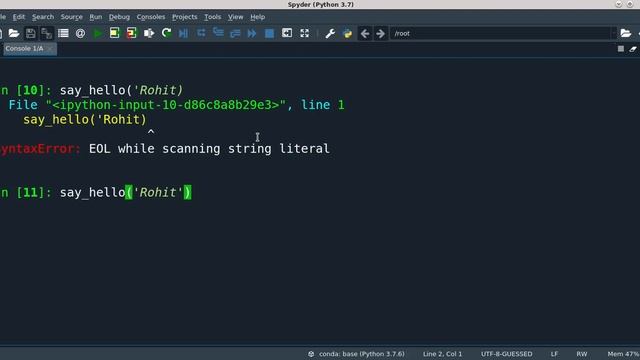Click Run cell and advance icon

click(x=131, y=33)
